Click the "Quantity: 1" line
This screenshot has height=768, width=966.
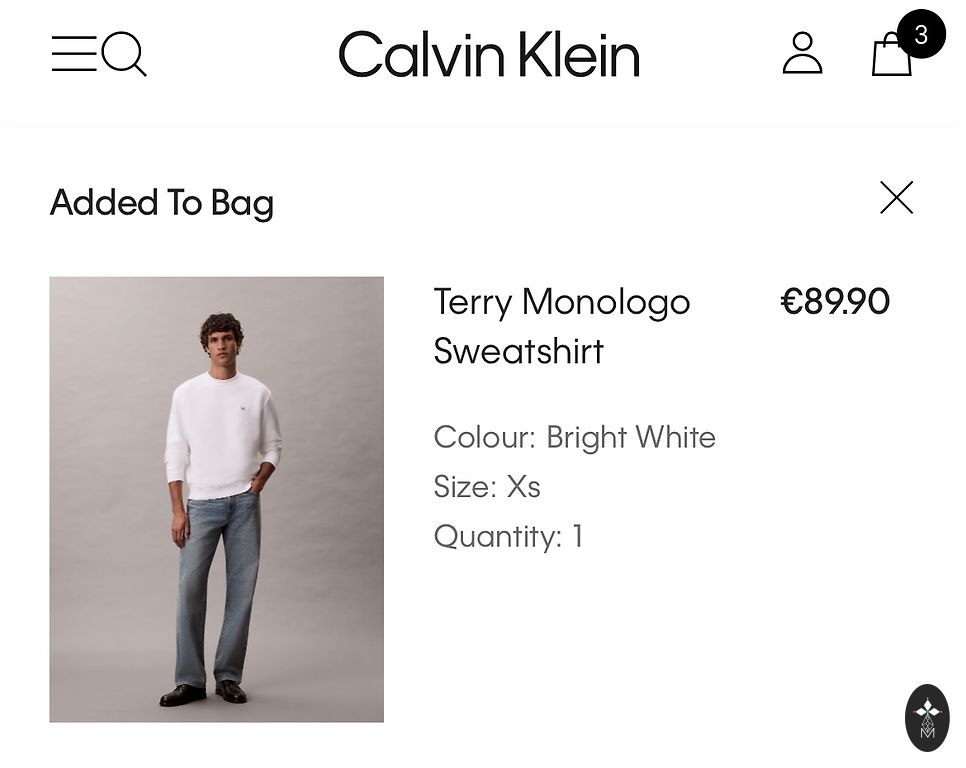tap(509, 537)
